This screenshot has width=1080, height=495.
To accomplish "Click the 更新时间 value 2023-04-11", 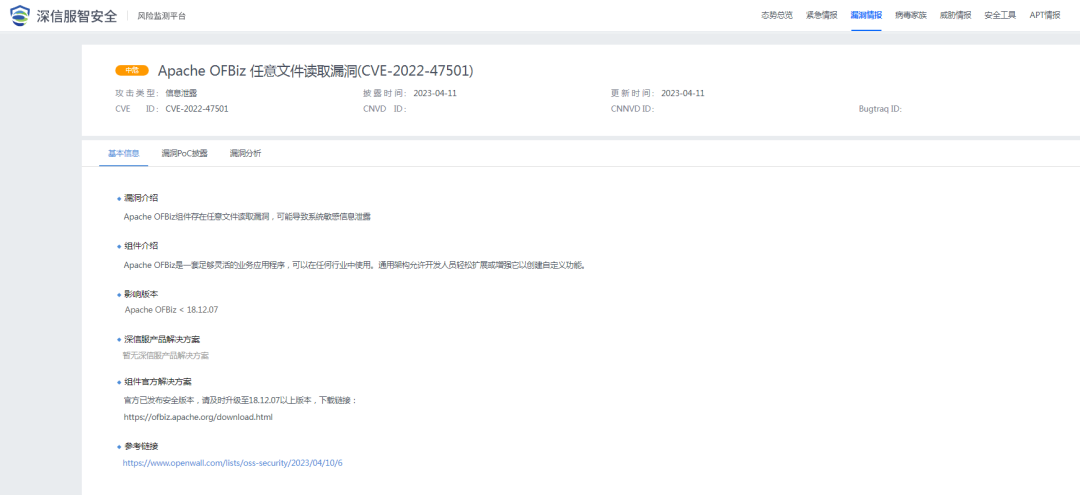I will pos(683,94).
